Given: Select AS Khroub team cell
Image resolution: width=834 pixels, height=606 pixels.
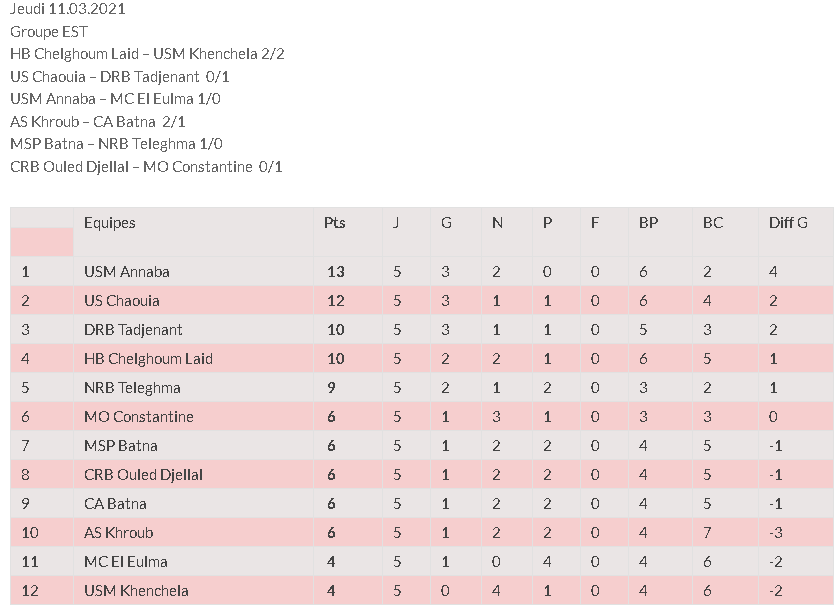Looking at the screenshot, I should click(x=119, y=533).
